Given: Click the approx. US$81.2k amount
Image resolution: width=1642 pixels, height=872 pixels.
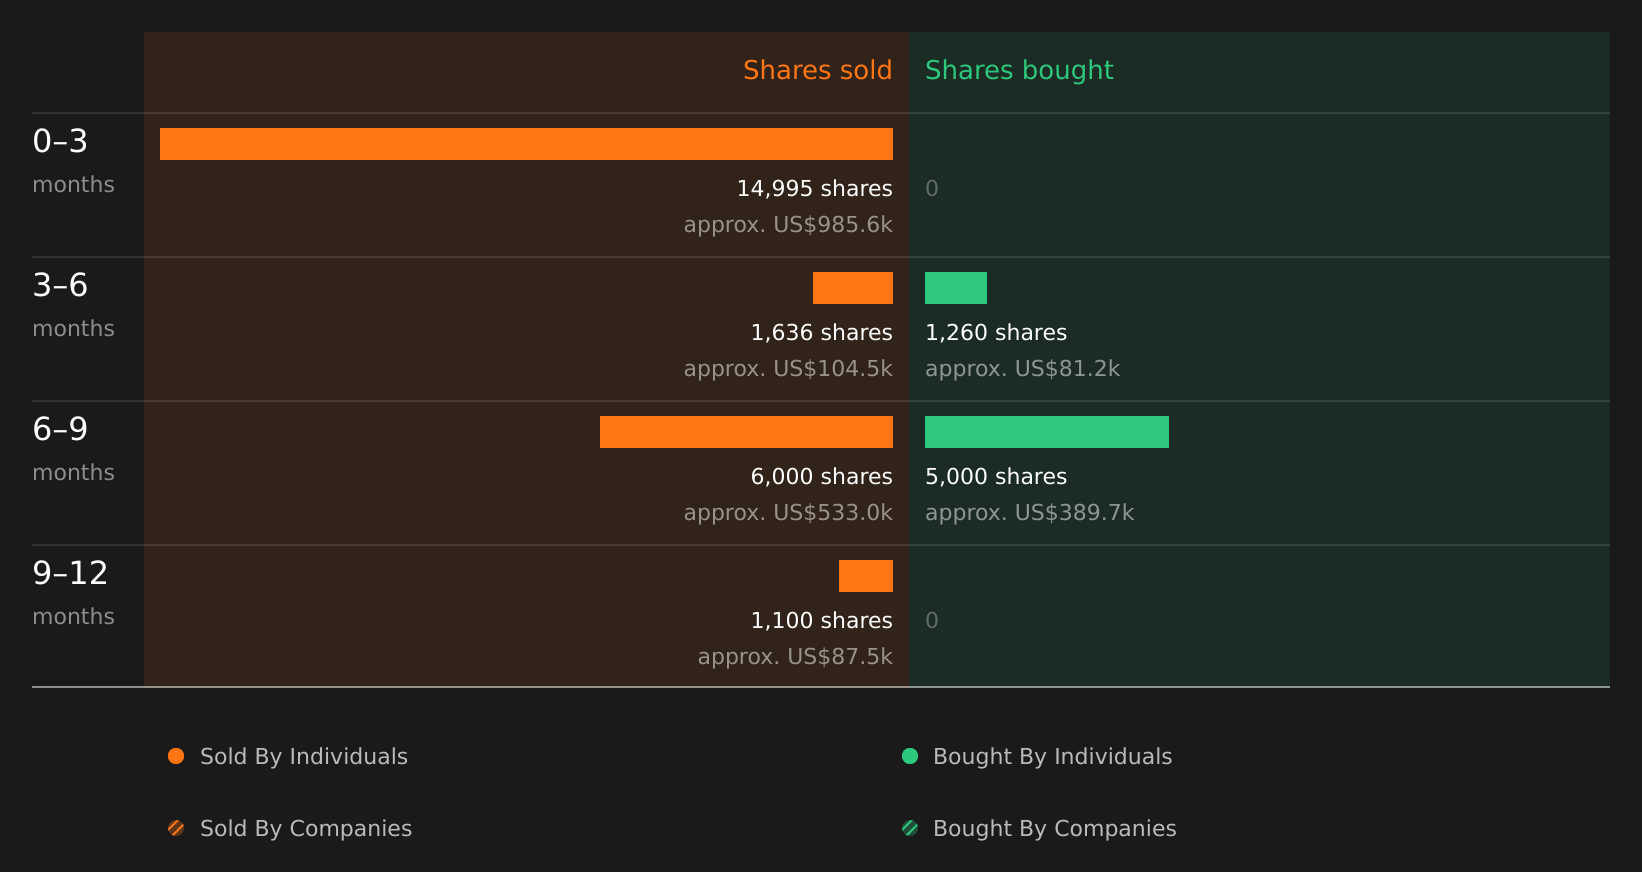Looking at the screenshot, I should pyautogui.click(x=1022, y=369).
